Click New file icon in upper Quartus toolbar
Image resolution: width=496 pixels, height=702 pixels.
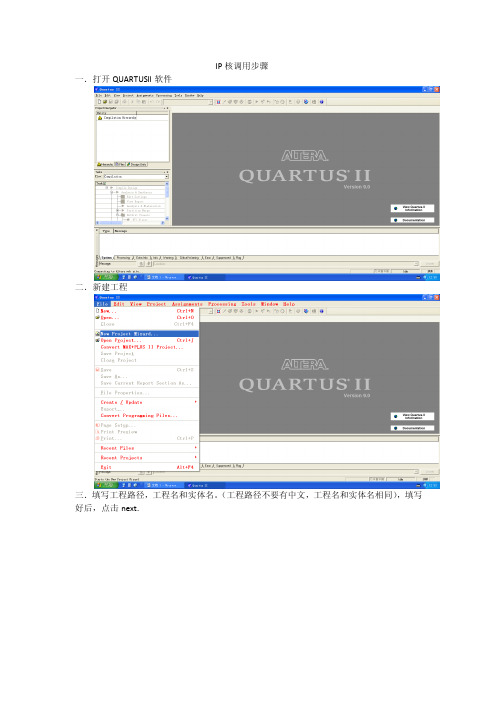pos(99,102)
